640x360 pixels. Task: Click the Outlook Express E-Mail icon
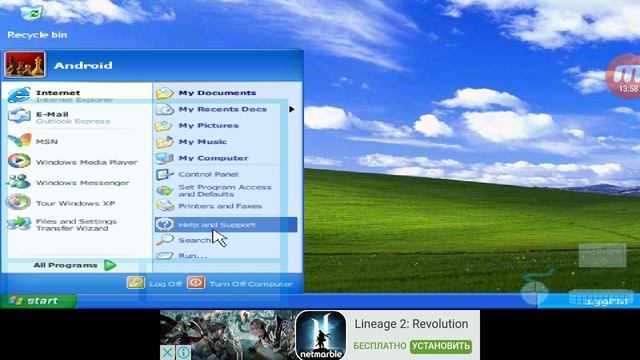pyautogui.click(x=19, y=116)
